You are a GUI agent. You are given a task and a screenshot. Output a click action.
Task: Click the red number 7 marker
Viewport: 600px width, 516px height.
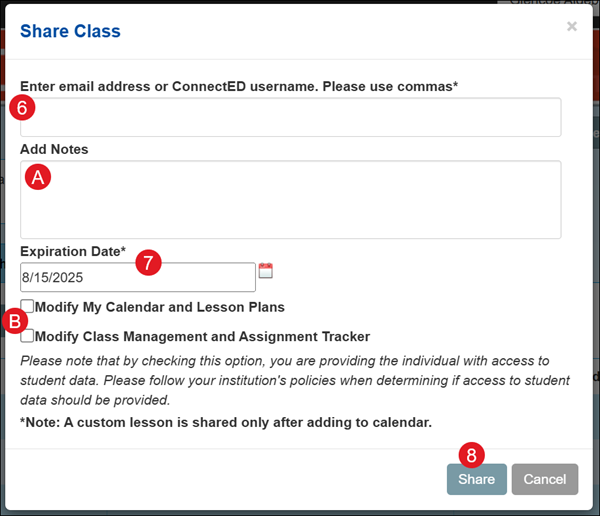pyautogui.click(x=147, y=262)
